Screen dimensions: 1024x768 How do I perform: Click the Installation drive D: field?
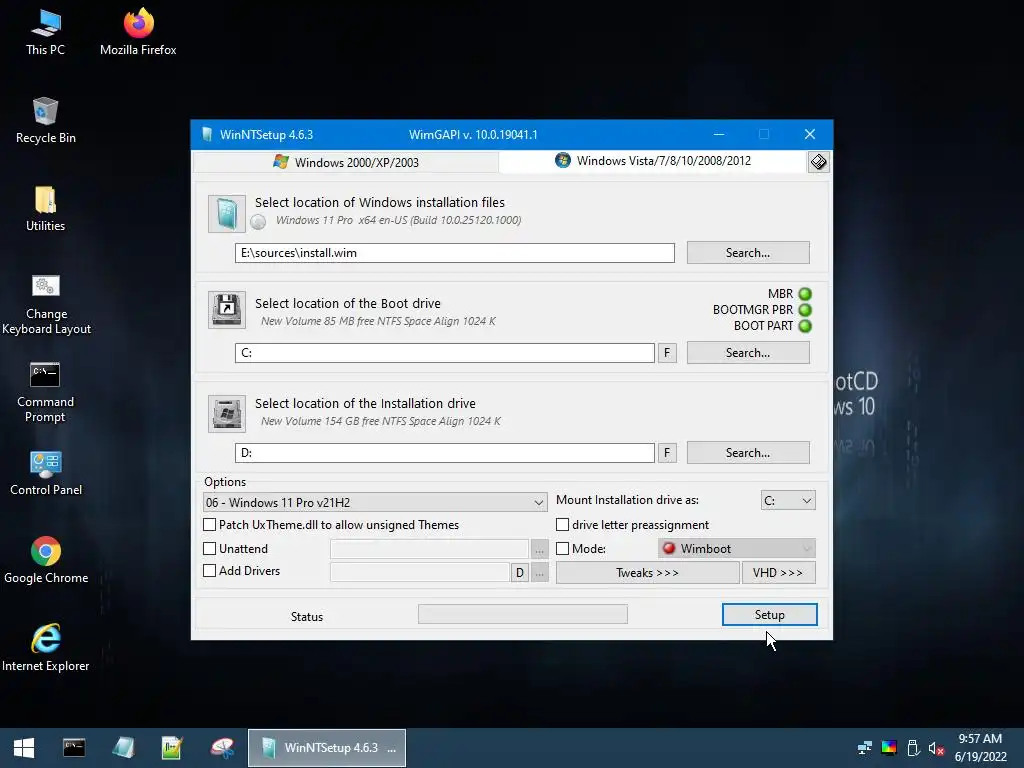(445, 453)
